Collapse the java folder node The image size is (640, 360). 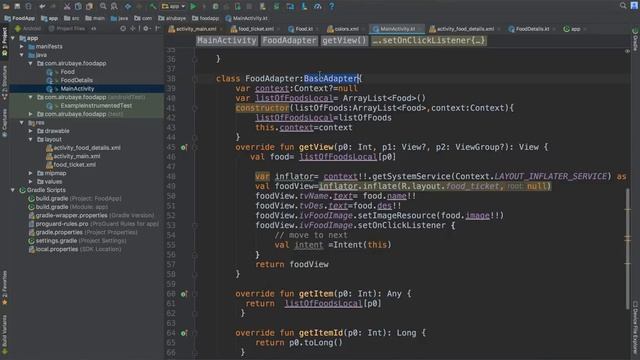point(22,55)
